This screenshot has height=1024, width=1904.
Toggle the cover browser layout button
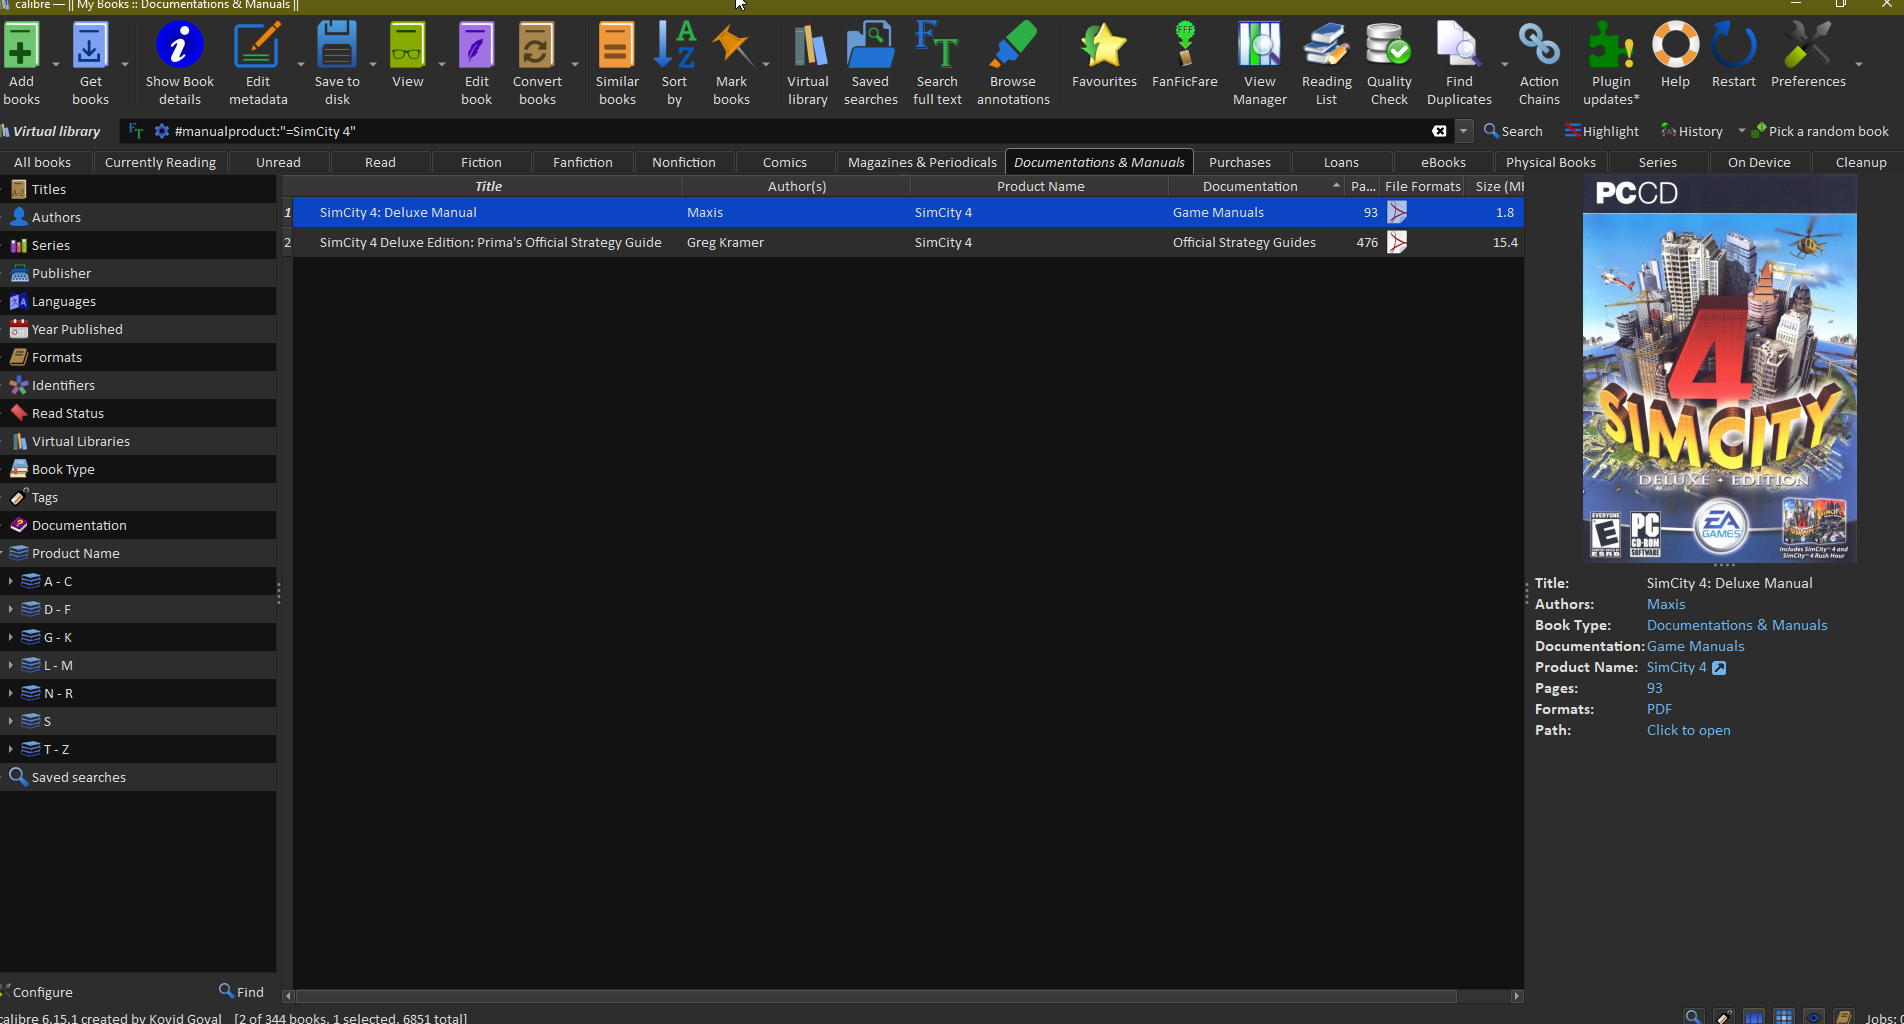point(1753,1017)
